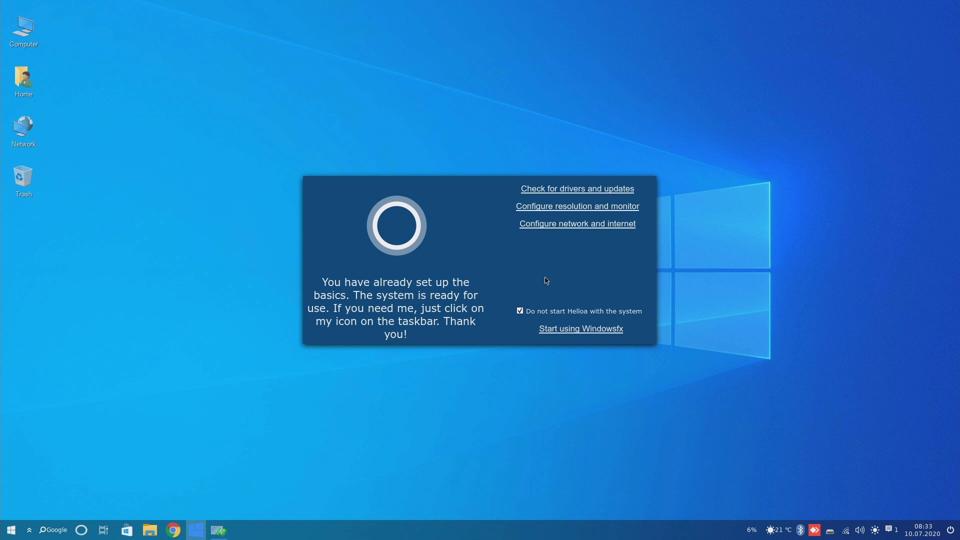Open the network signal tray icon

[x=845, y=530]
